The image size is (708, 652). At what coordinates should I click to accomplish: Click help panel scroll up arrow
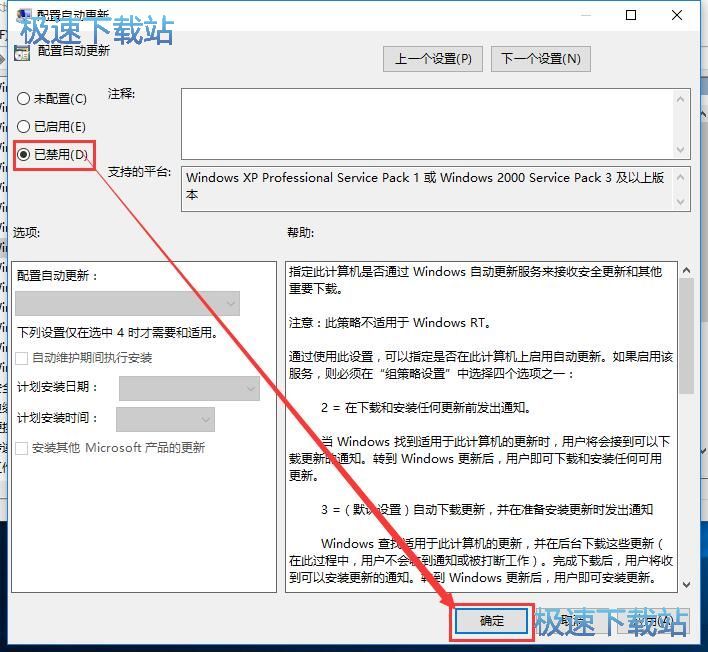pos(686,270)
